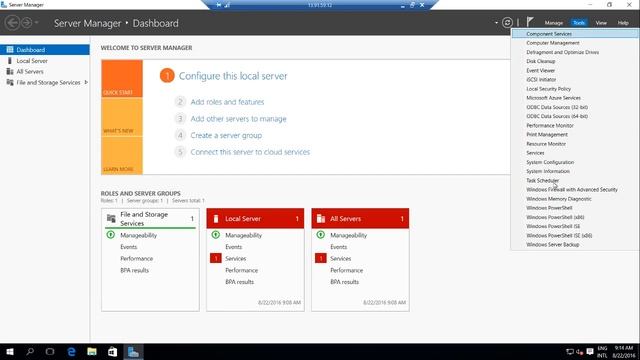Open Task View on the taskbar
The width and height of the screenshot is (640, 360).
[x=50, y=352]
